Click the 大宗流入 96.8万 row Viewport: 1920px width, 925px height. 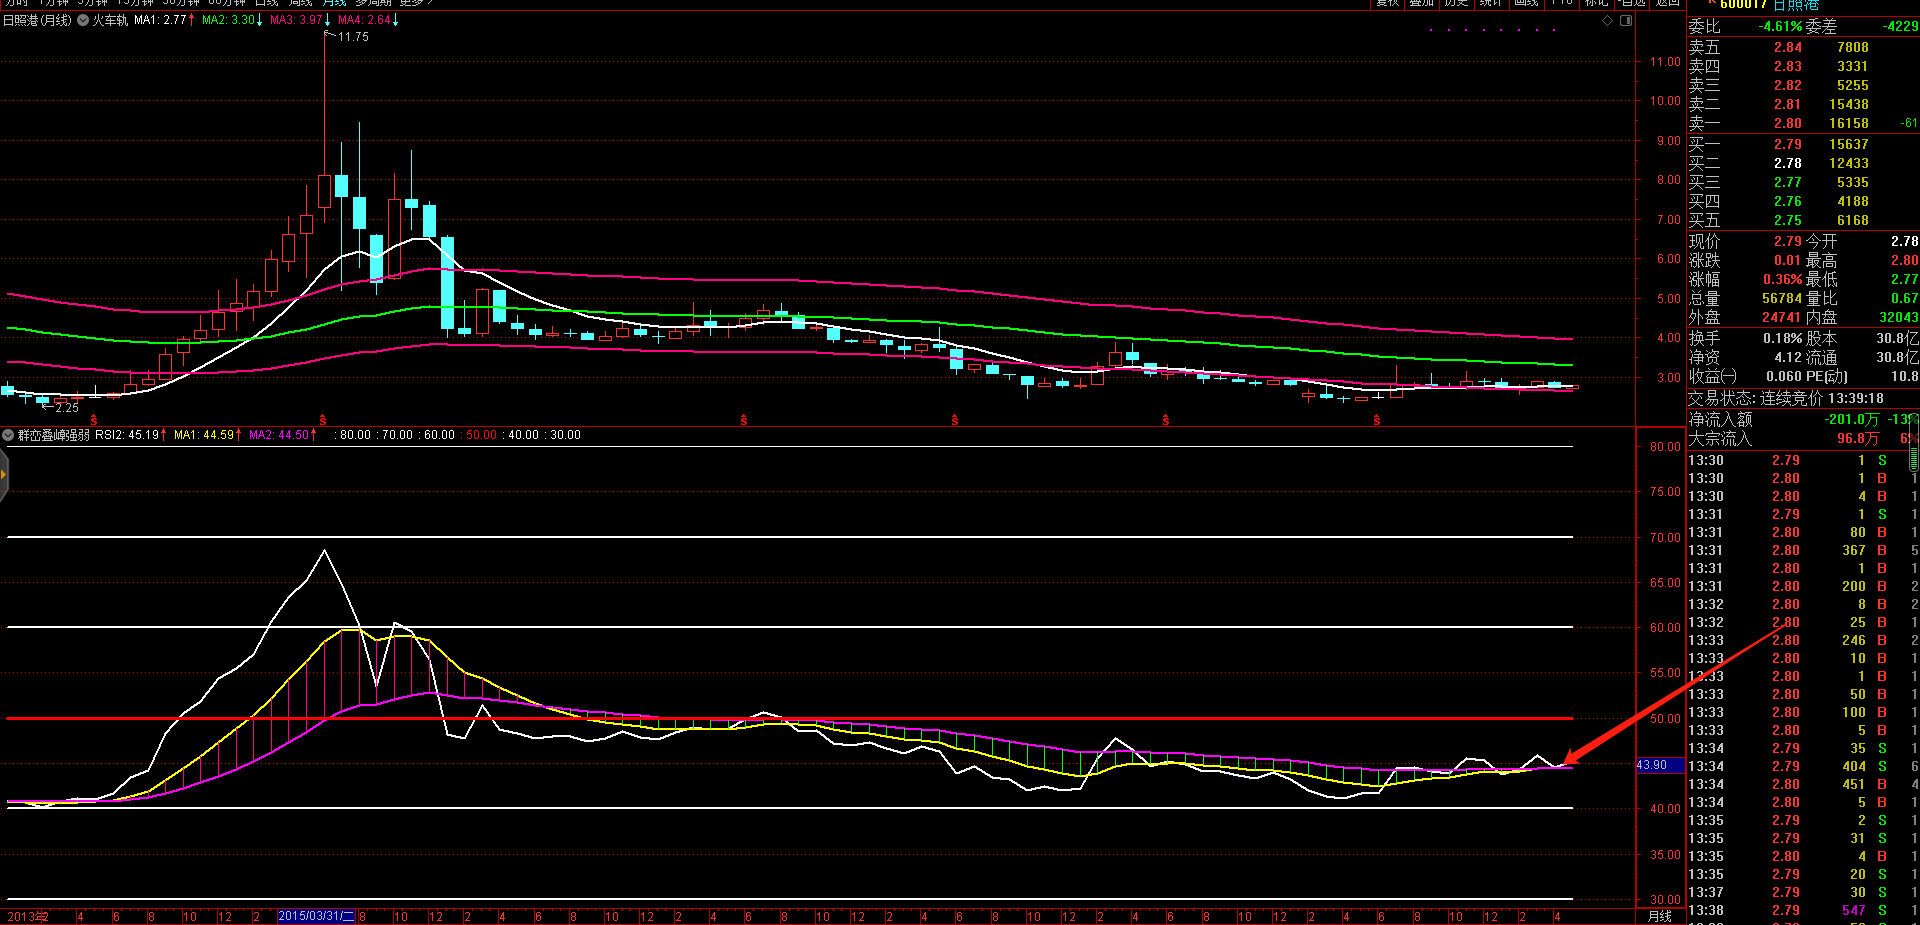pos(1803,438)
